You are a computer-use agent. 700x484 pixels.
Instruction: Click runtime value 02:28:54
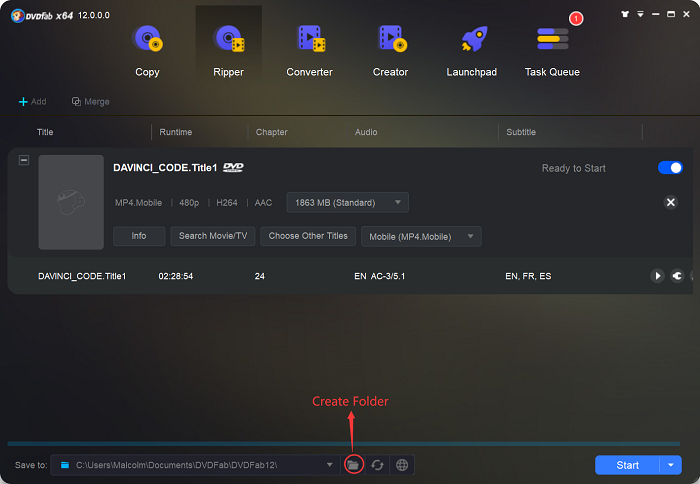(176, 276)
